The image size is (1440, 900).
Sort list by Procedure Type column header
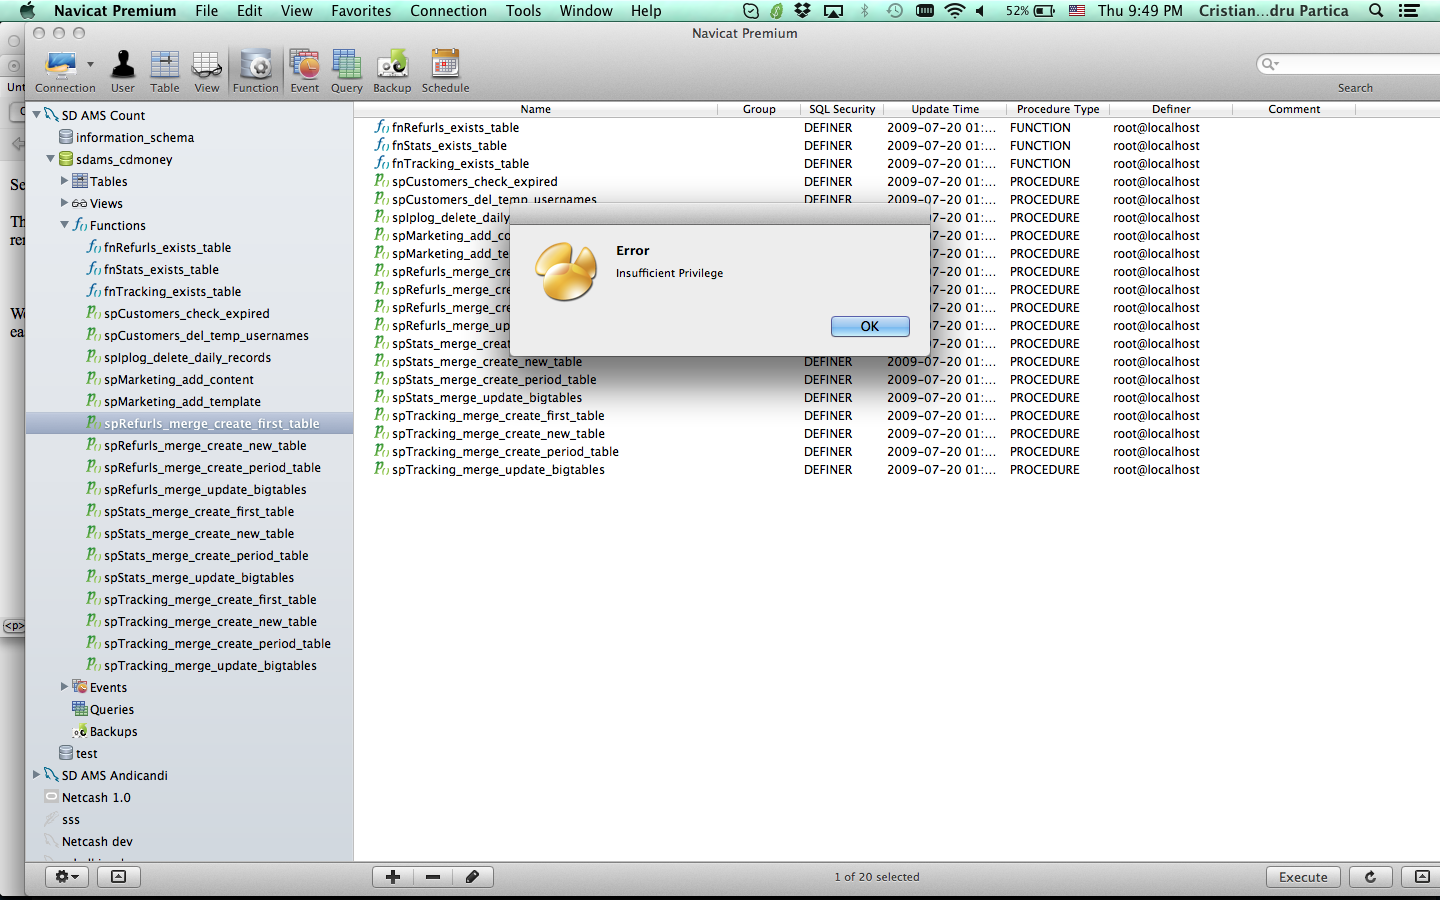(x=1058, y=109)
